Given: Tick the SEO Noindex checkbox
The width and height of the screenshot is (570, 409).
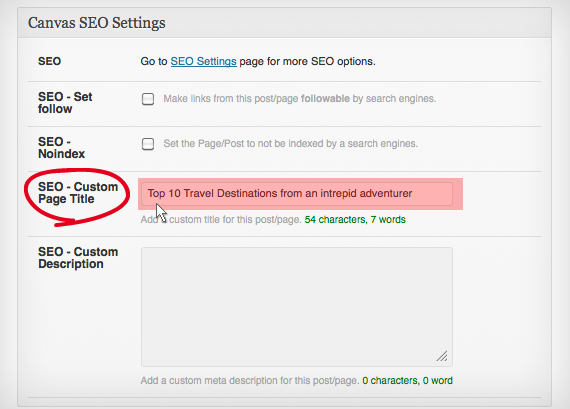Looking at the screenshot, I should [148, 144].
